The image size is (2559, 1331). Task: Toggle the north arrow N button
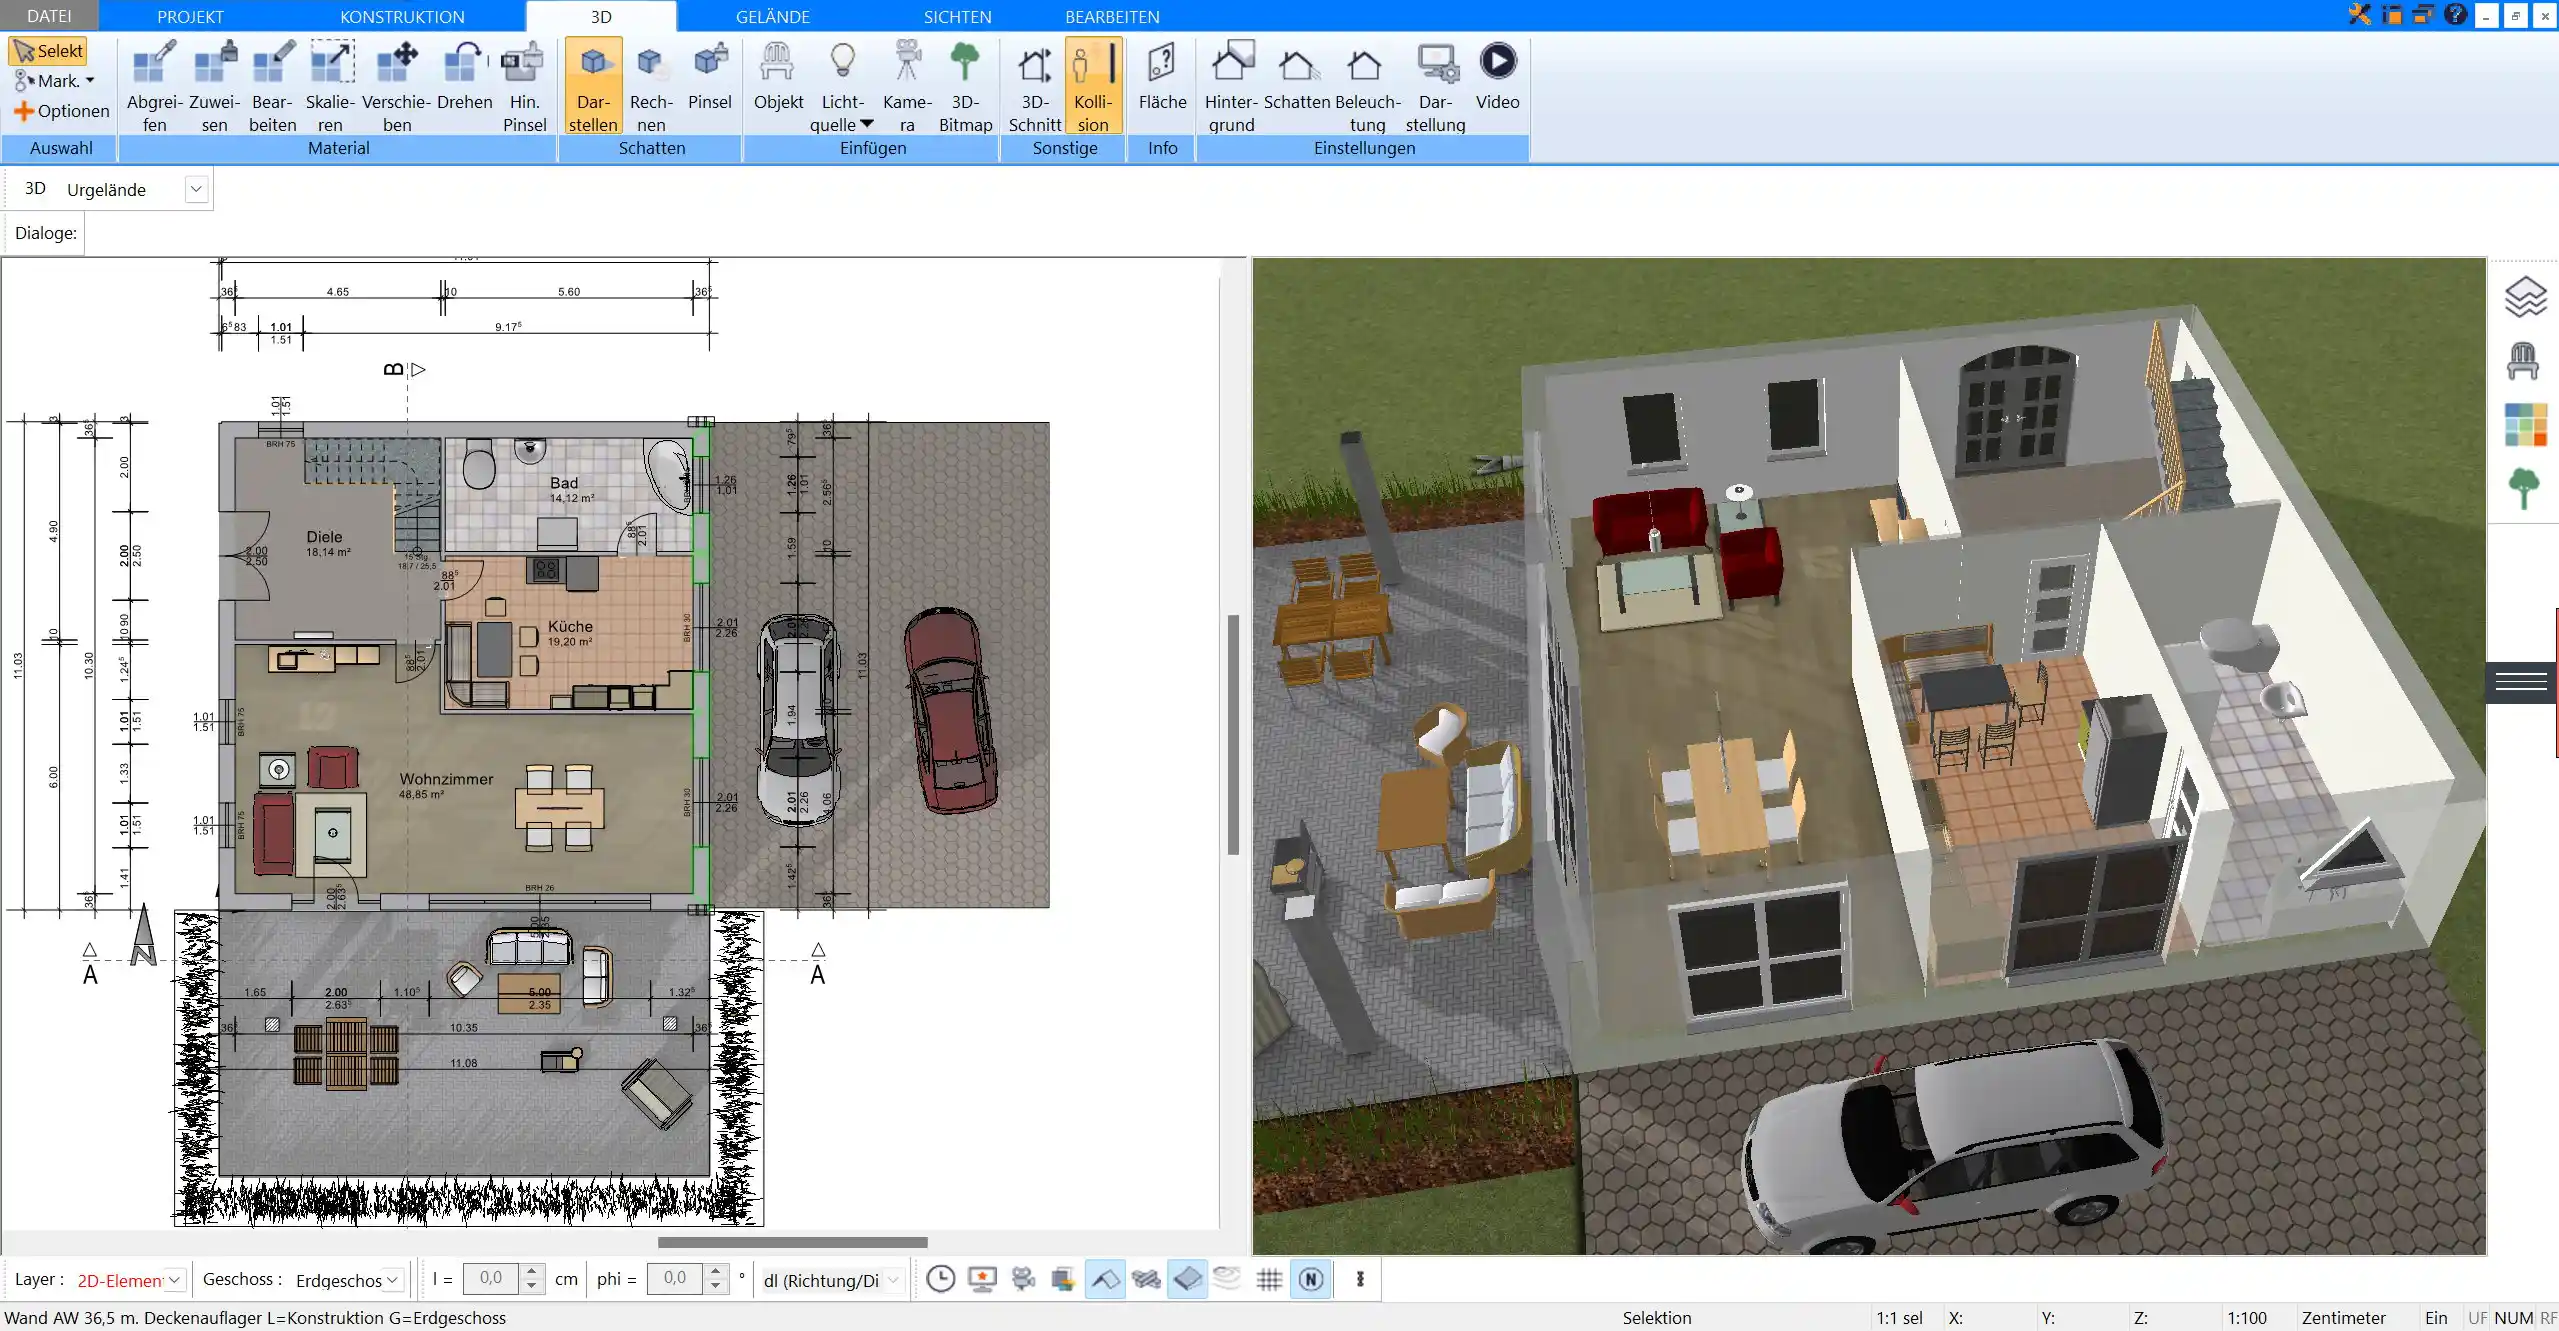[1311, 1279]
